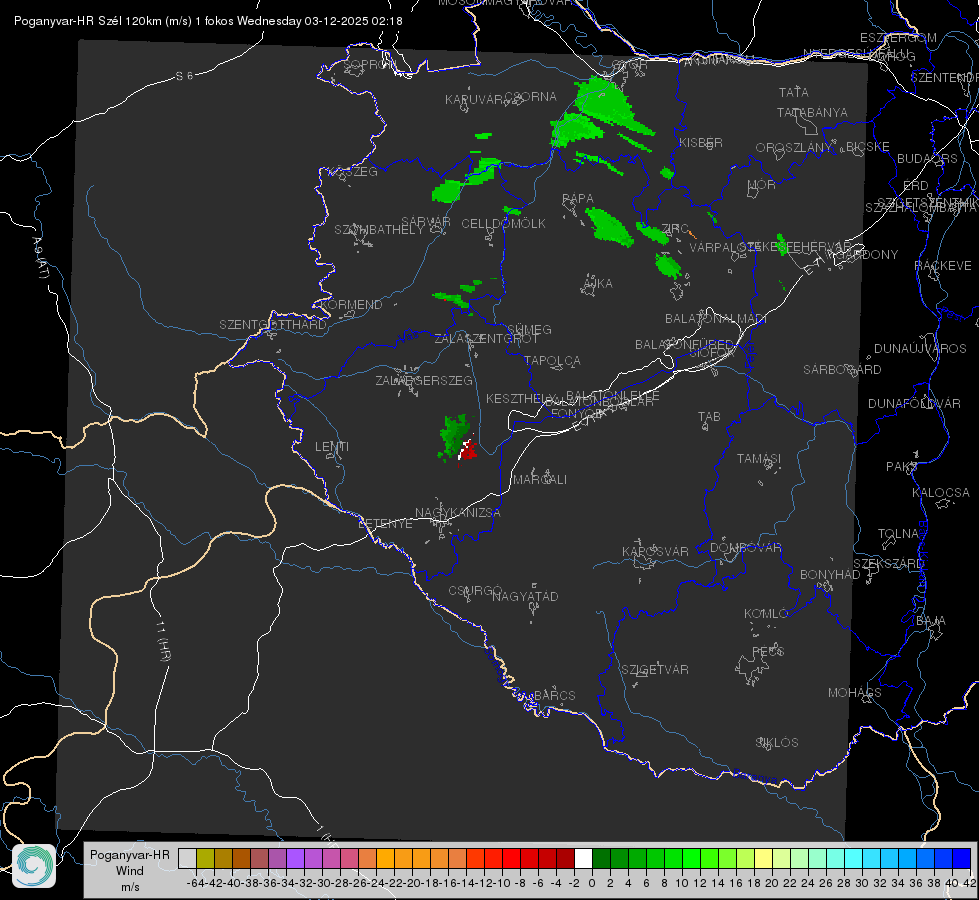Click the NAGYKANIZSA city label
The width and height of the screenshot is (979, 900).
click(x=458, y=513)
